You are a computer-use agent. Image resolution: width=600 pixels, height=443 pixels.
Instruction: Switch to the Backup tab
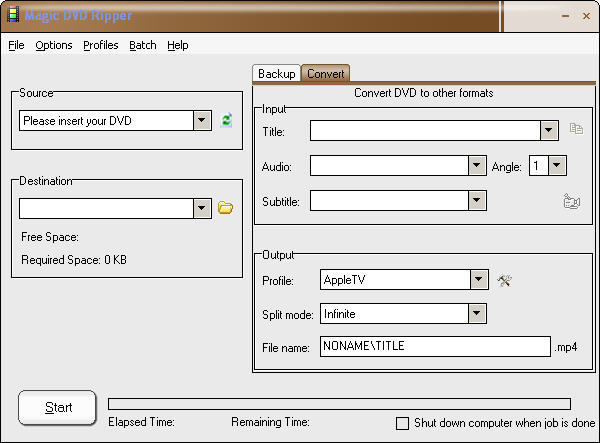[x=277, y=73]
